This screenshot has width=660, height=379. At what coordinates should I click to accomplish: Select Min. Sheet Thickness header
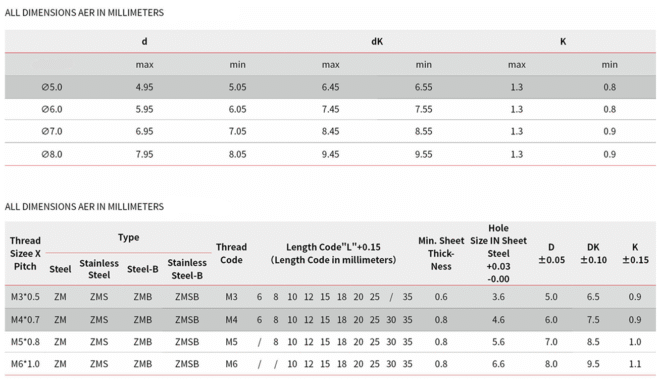point(441,254)
